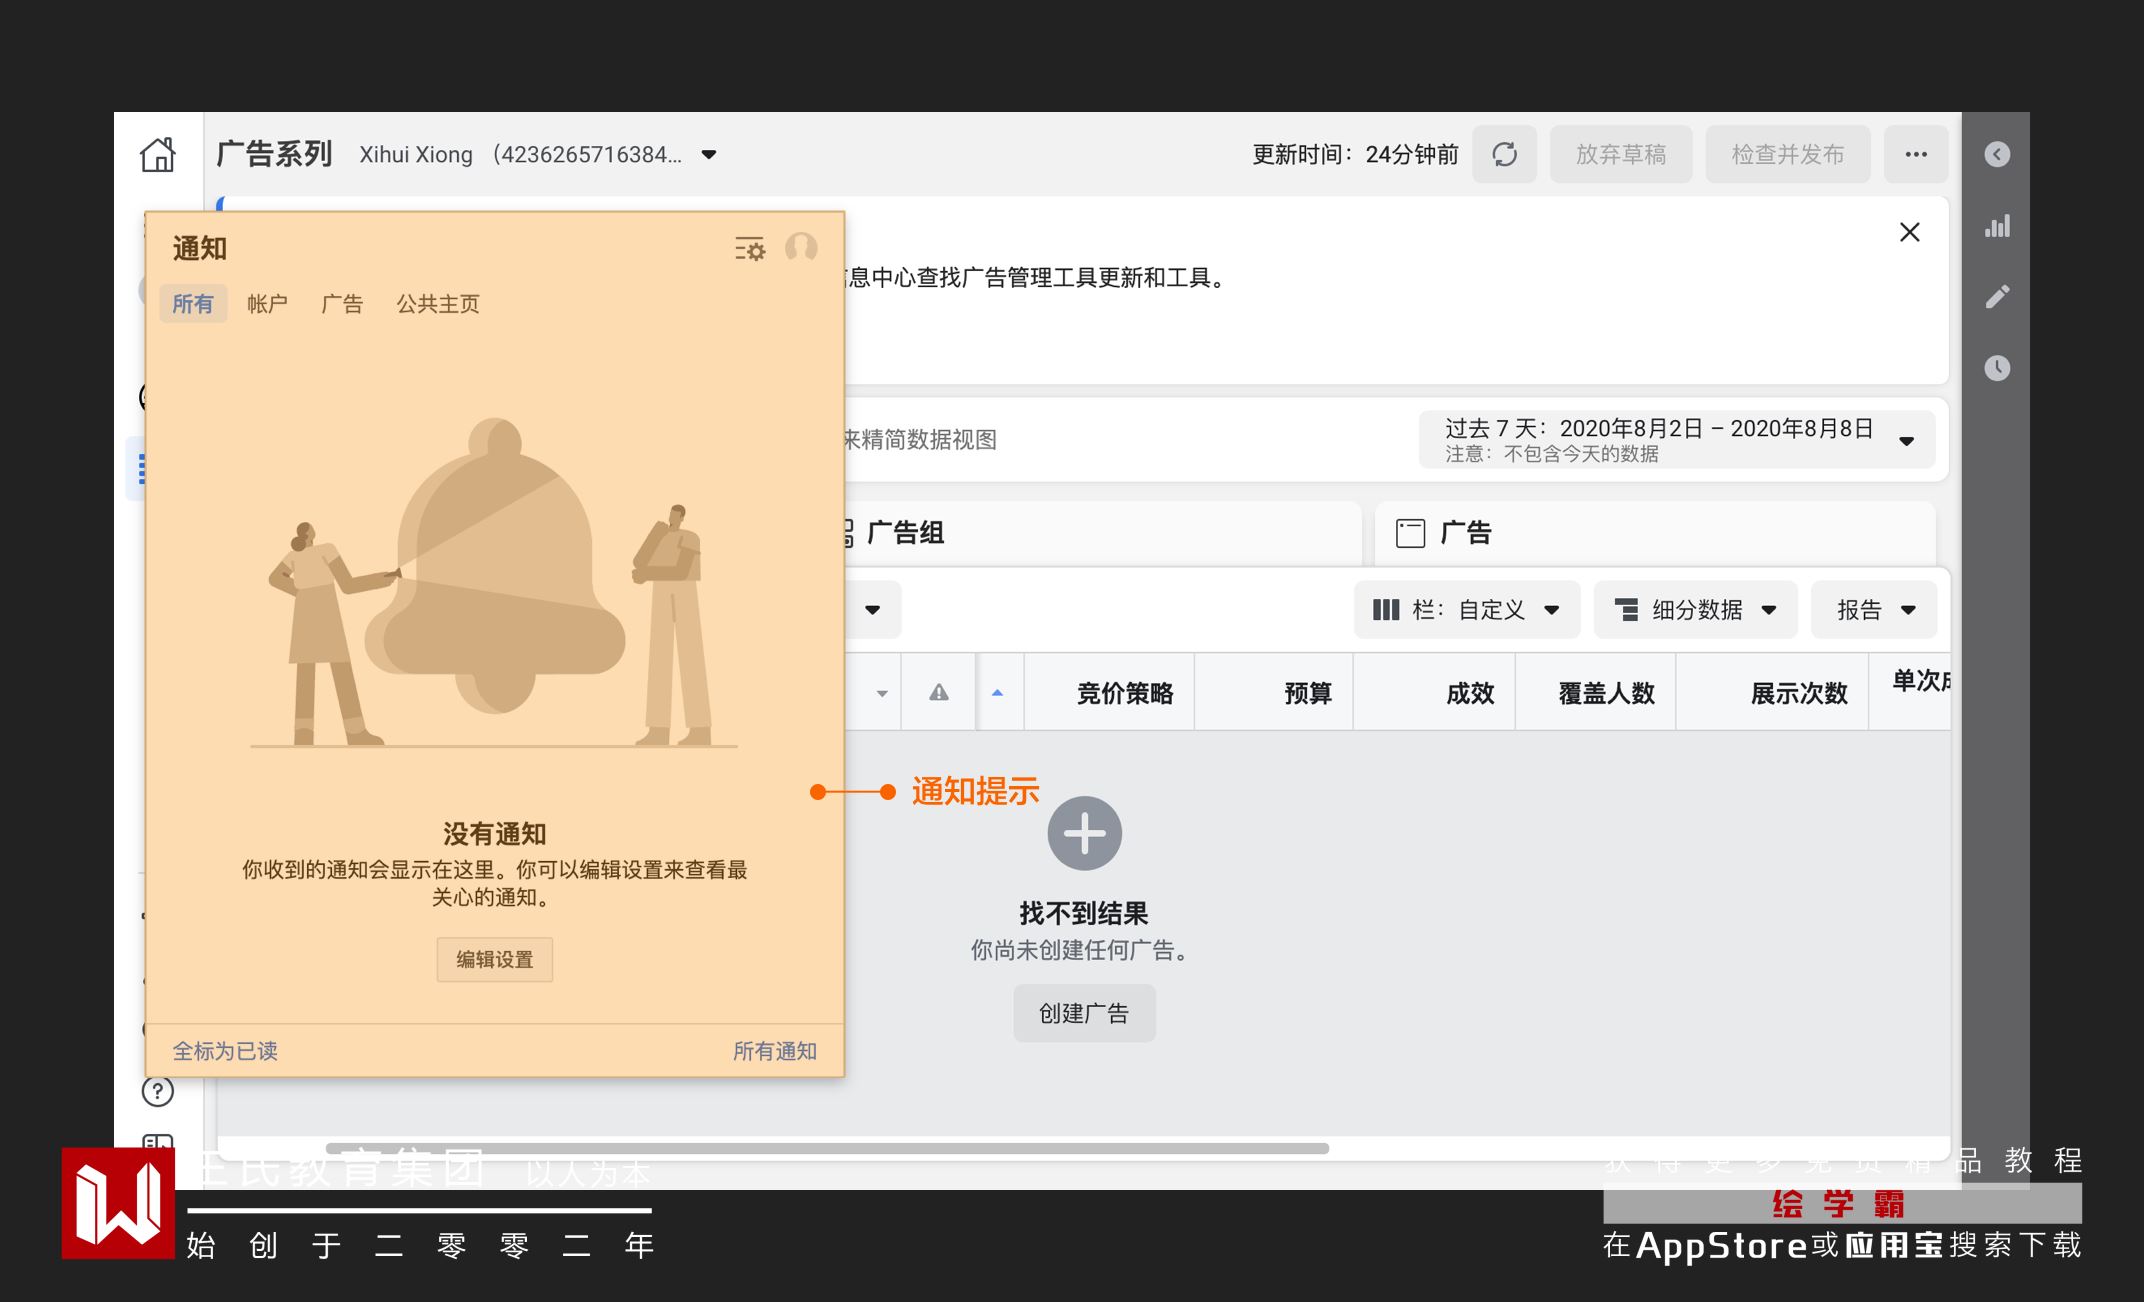Open help question mark icon
The height and width of the screenshot is (1302, 2144).
click(x=158, y=1091)
